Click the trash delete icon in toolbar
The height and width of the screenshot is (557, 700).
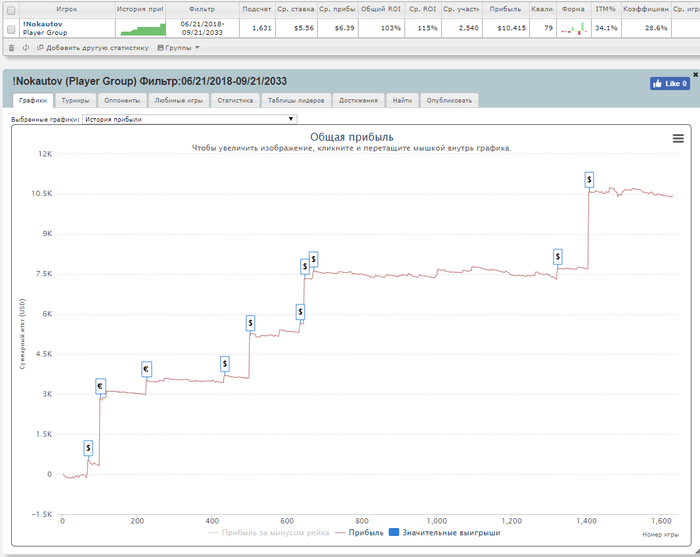12,48
